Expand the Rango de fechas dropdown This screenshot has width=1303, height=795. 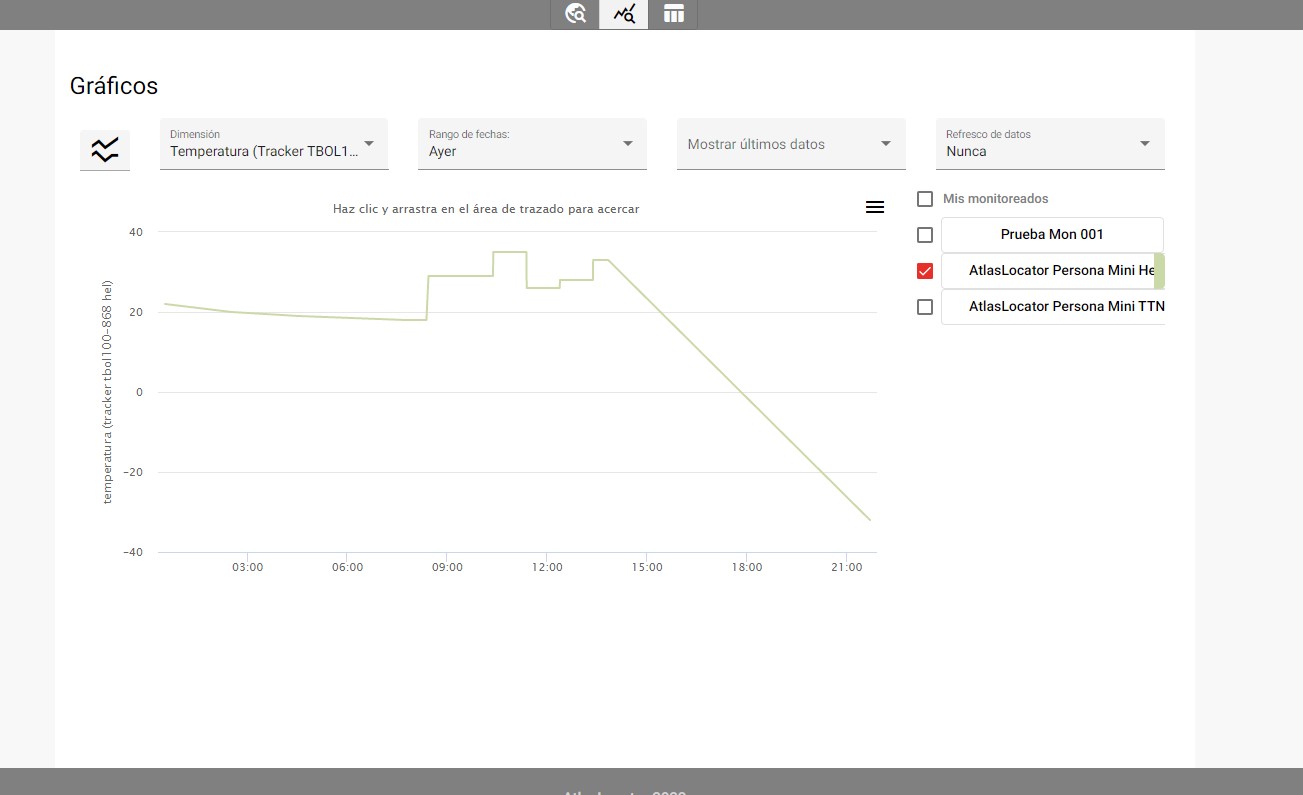[x=532, y=144]
